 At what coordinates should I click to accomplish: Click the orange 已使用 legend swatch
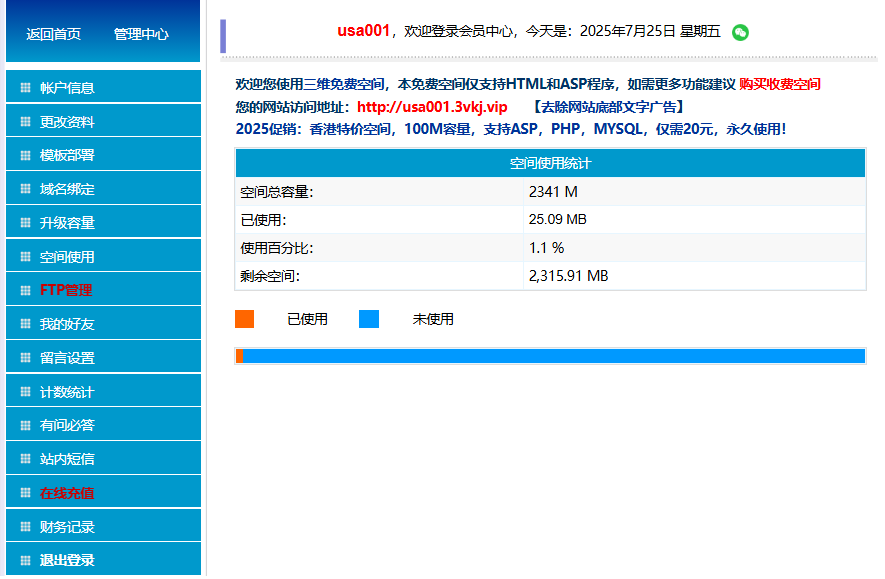tap(244, 319)
